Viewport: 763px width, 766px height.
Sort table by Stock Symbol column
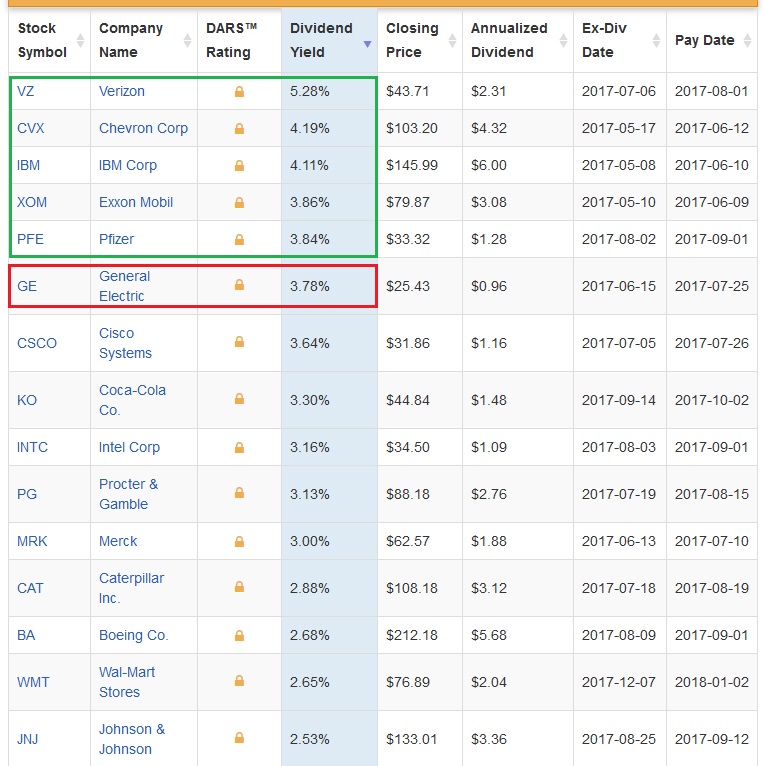click(x=43, y=40)
